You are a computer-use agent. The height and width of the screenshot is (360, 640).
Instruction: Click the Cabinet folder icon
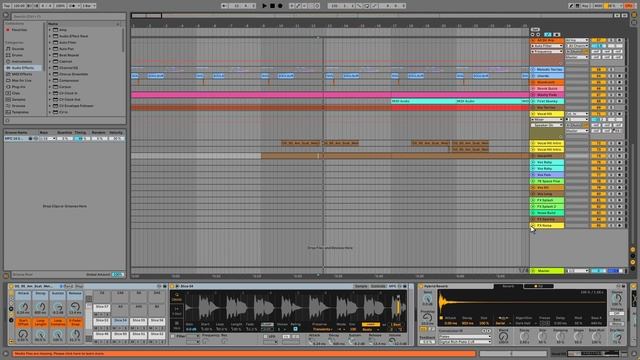[x=56, y=62]
